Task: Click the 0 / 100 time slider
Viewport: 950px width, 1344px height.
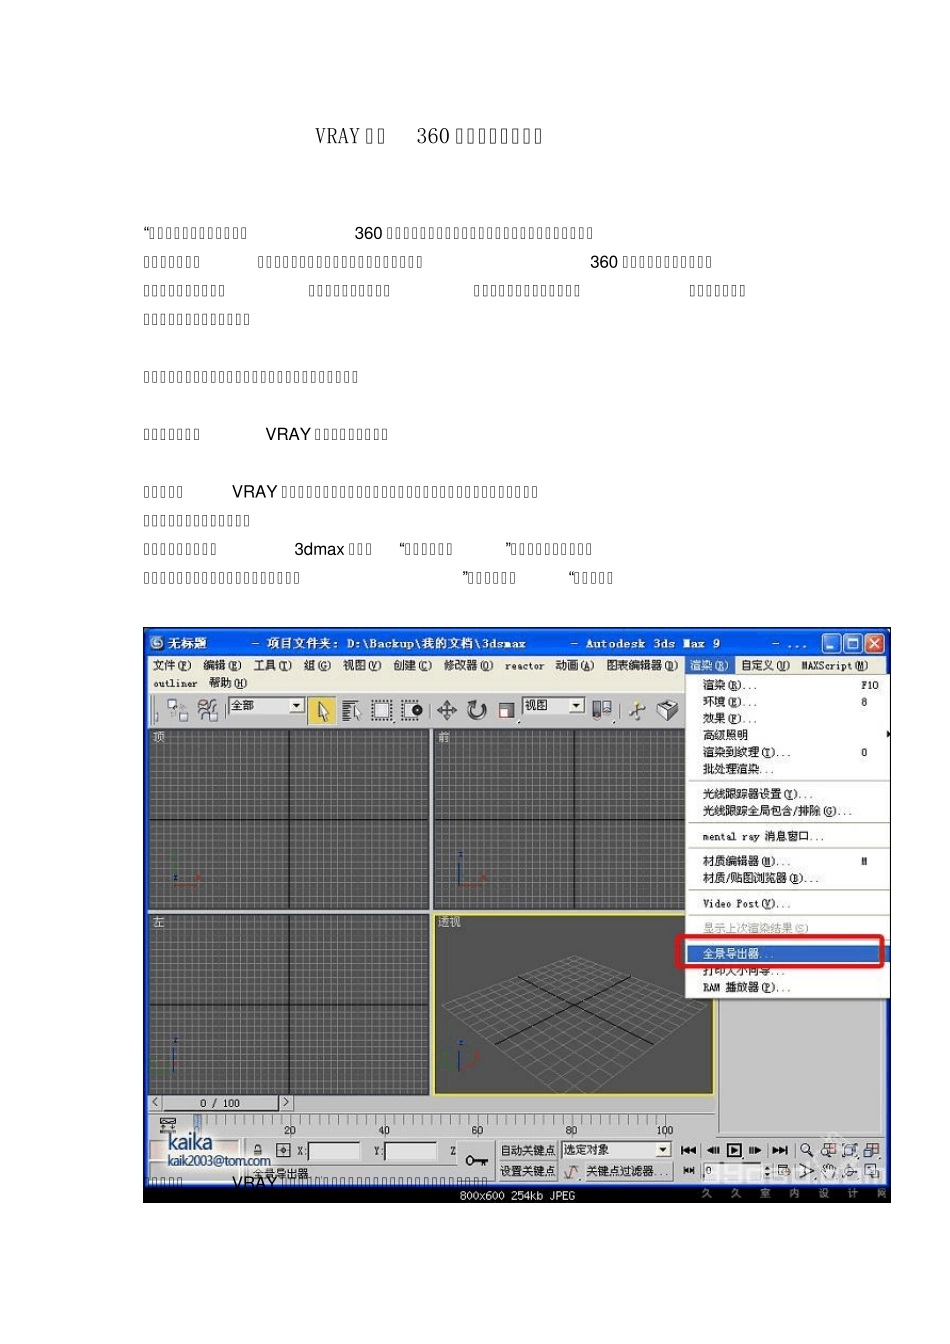Action: click(x=220, y=1103)
